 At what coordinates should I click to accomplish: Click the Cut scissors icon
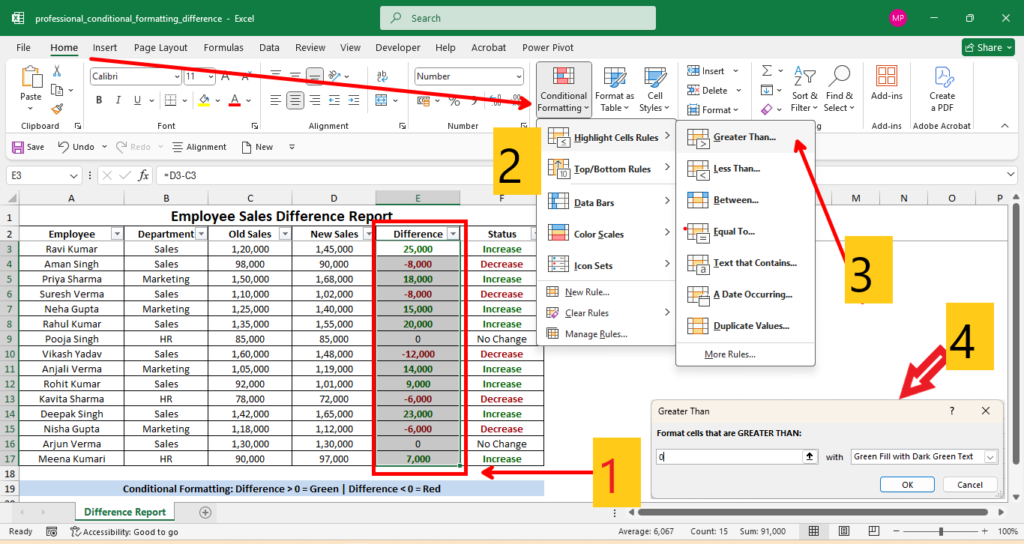(57, 71)
